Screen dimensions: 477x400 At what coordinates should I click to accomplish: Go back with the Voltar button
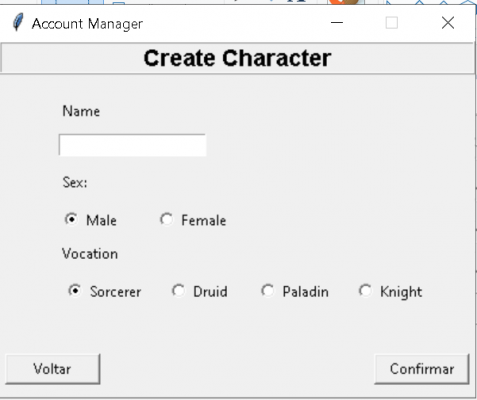click(x=53, y=369)
